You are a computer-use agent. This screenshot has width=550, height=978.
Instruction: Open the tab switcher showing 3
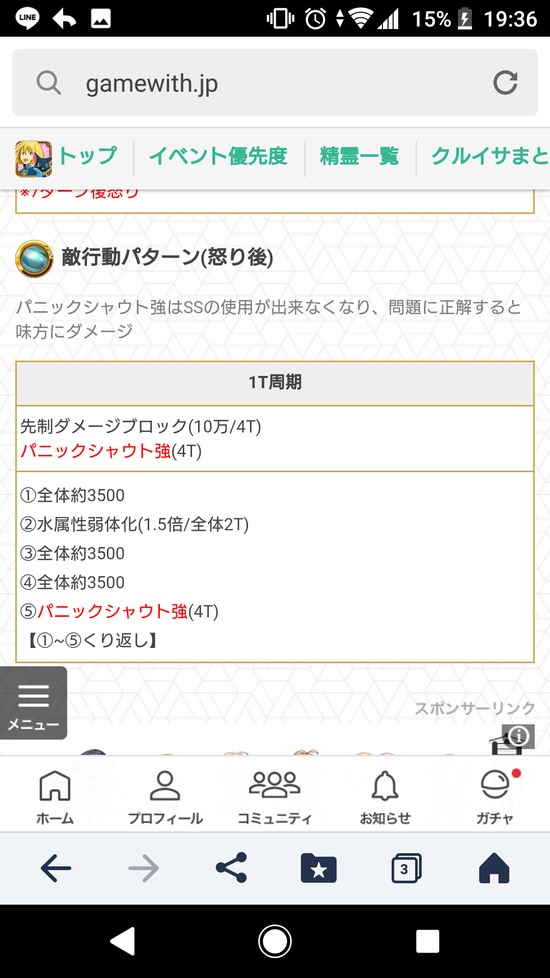407,868
